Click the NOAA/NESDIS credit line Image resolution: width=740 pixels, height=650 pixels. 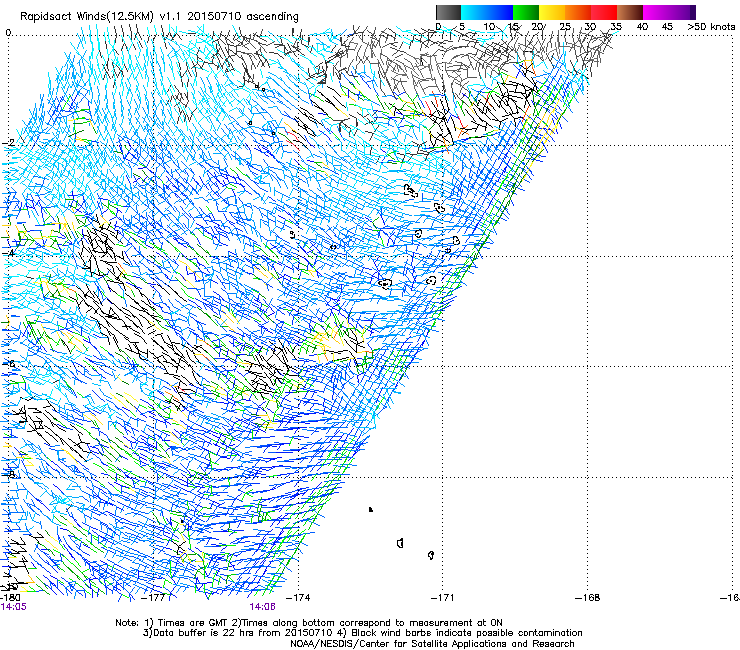click(x=432, y=644)
